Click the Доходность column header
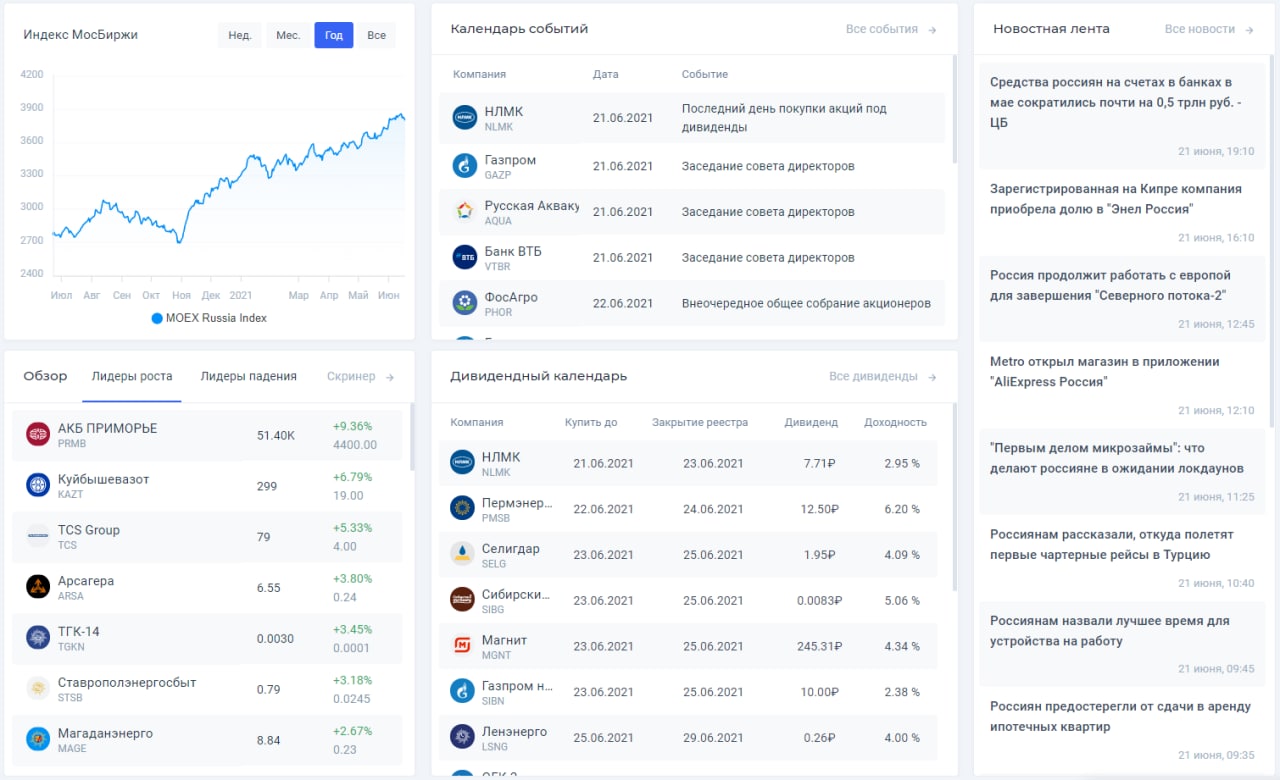 [895, 422]
